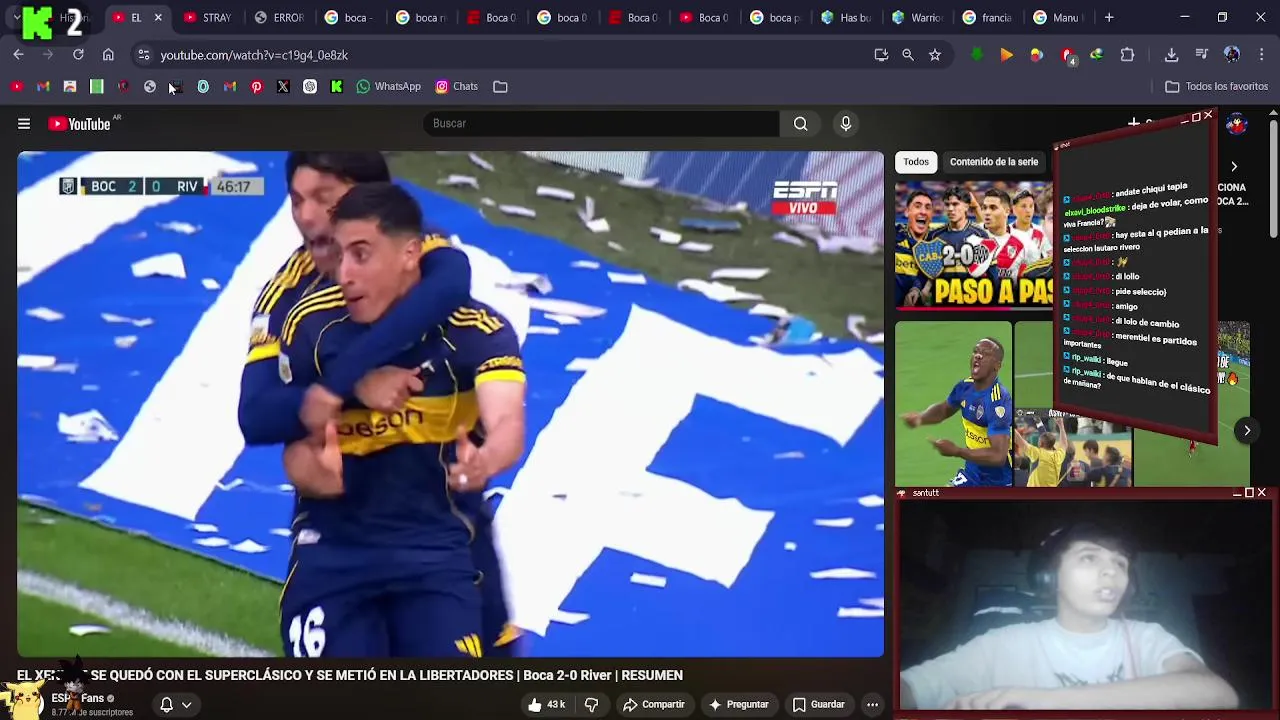The image size is (1280, 720).
Task: Open the YouTube guide hamburger menu
Action: coord(24,124)
